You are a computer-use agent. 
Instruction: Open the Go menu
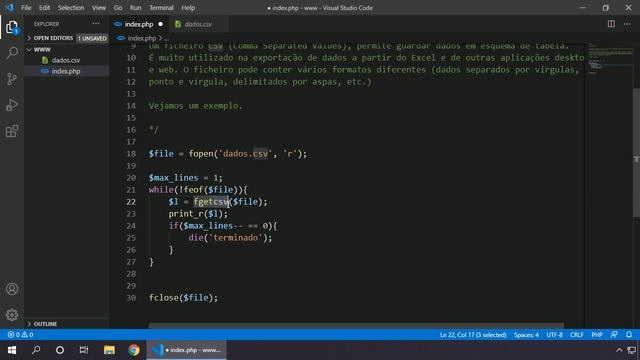pos(118,8)
